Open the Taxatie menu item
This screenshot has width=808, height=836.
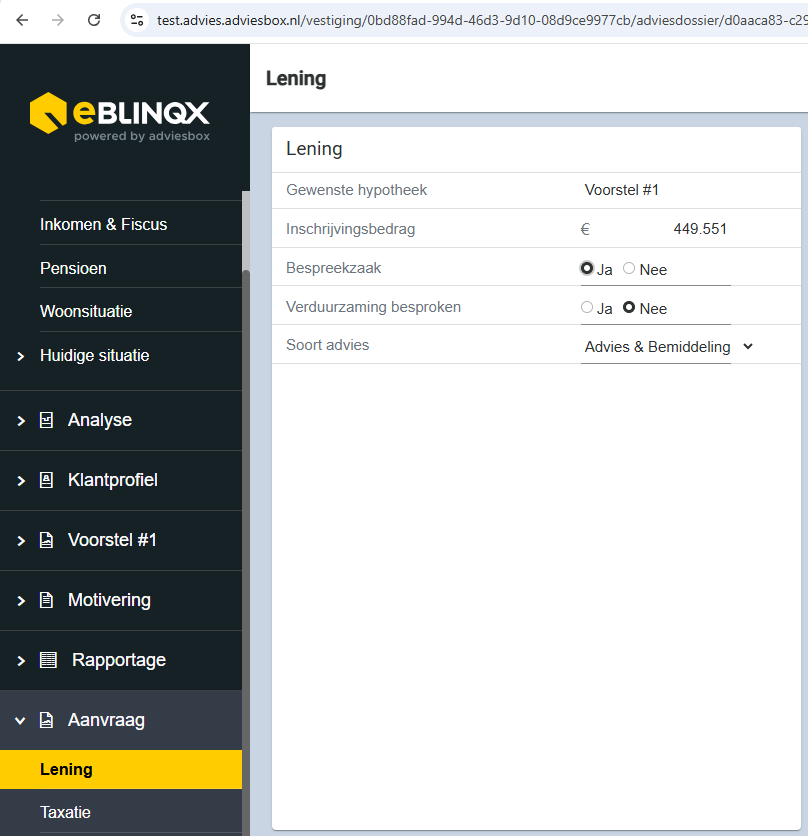pyautogui.click(x=65, y=812)
